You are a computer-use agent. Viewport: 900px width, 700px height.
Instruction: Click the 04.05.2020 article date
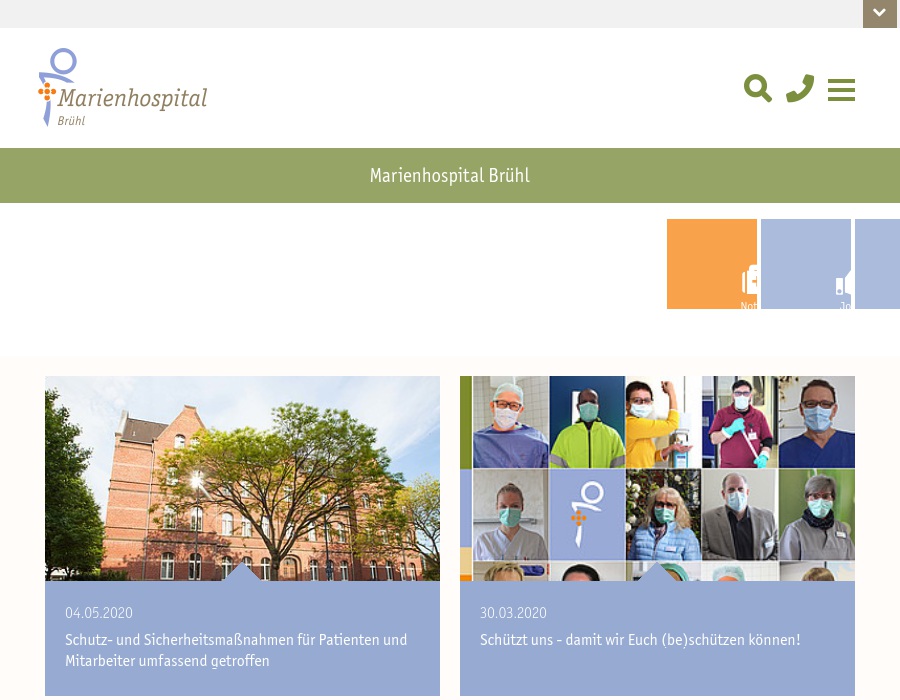click(99, 613)
